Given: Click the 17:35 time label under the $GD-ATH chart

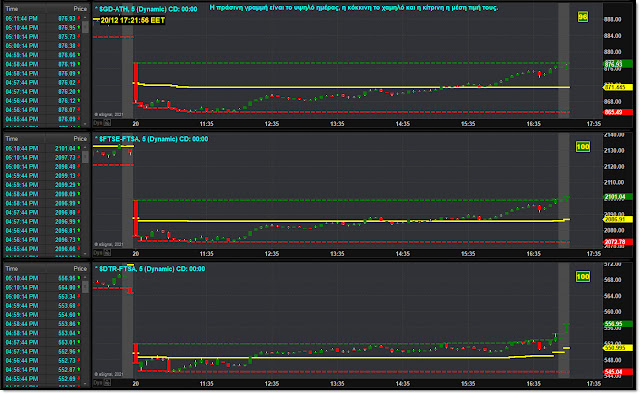Looking at the screenshot, I should [x=593, y=124].
